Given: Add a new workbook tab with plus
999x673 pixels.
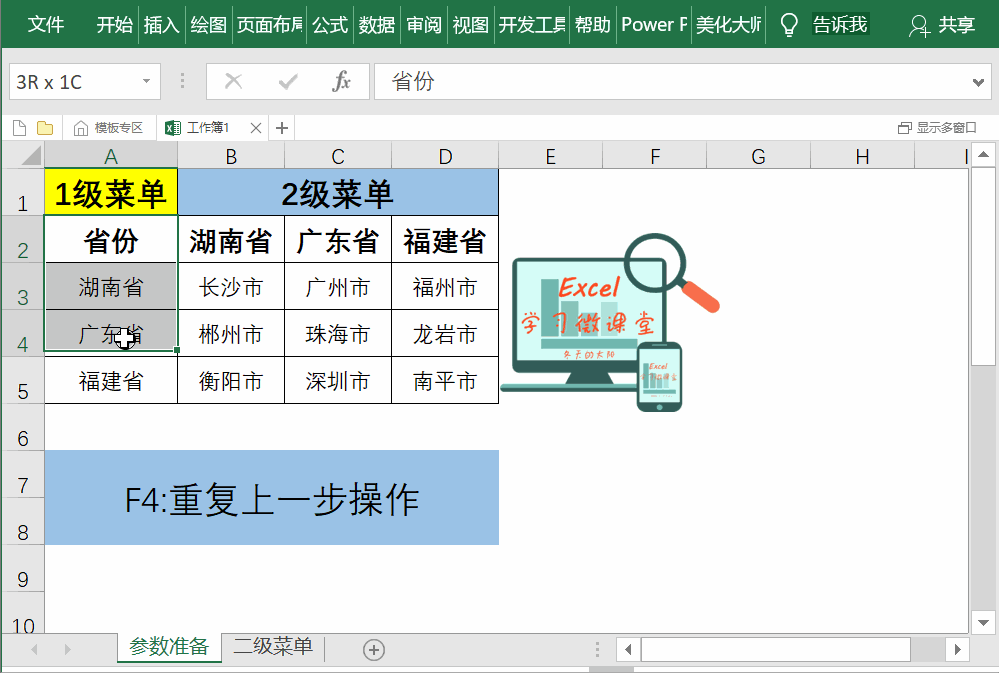Looking at the screenshot, I should [x=282, y=128].
